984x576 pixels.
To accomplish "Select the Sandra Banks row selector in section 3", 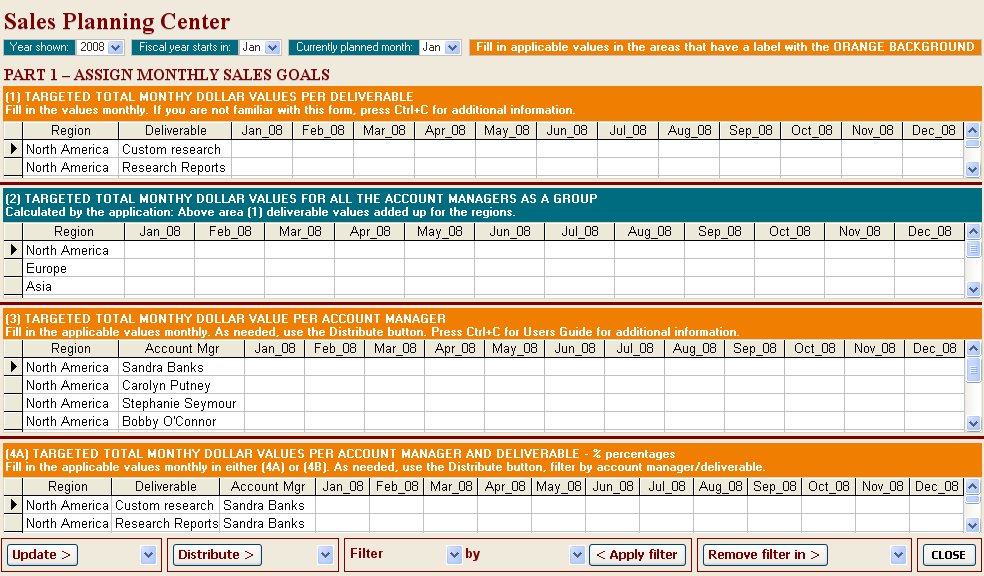I will click(x=13, y=367).
